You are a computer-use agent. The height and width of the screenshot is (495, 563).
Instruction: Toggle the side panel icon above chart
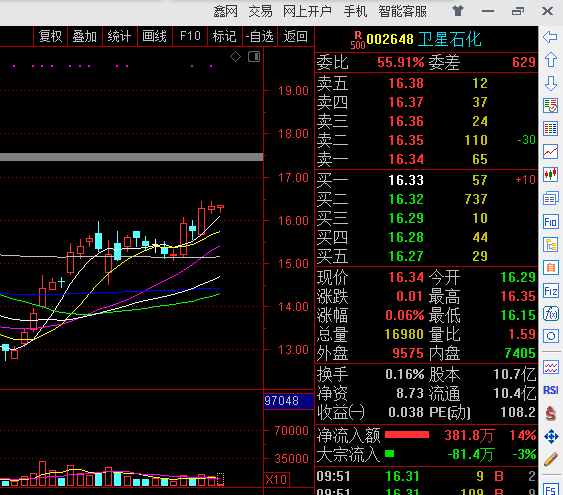(254, 57)
